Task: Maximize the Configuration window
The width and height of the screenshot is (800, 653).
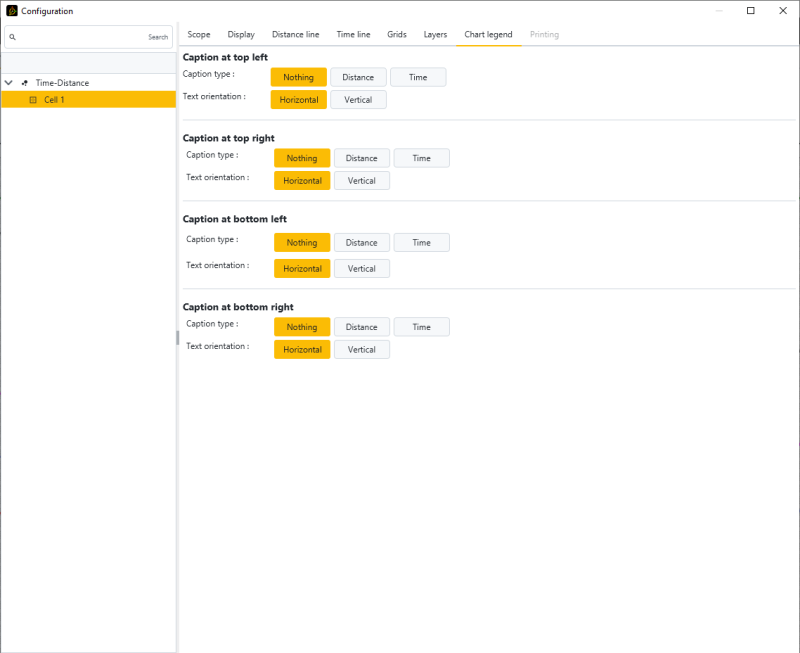Action: click(751, 11)
